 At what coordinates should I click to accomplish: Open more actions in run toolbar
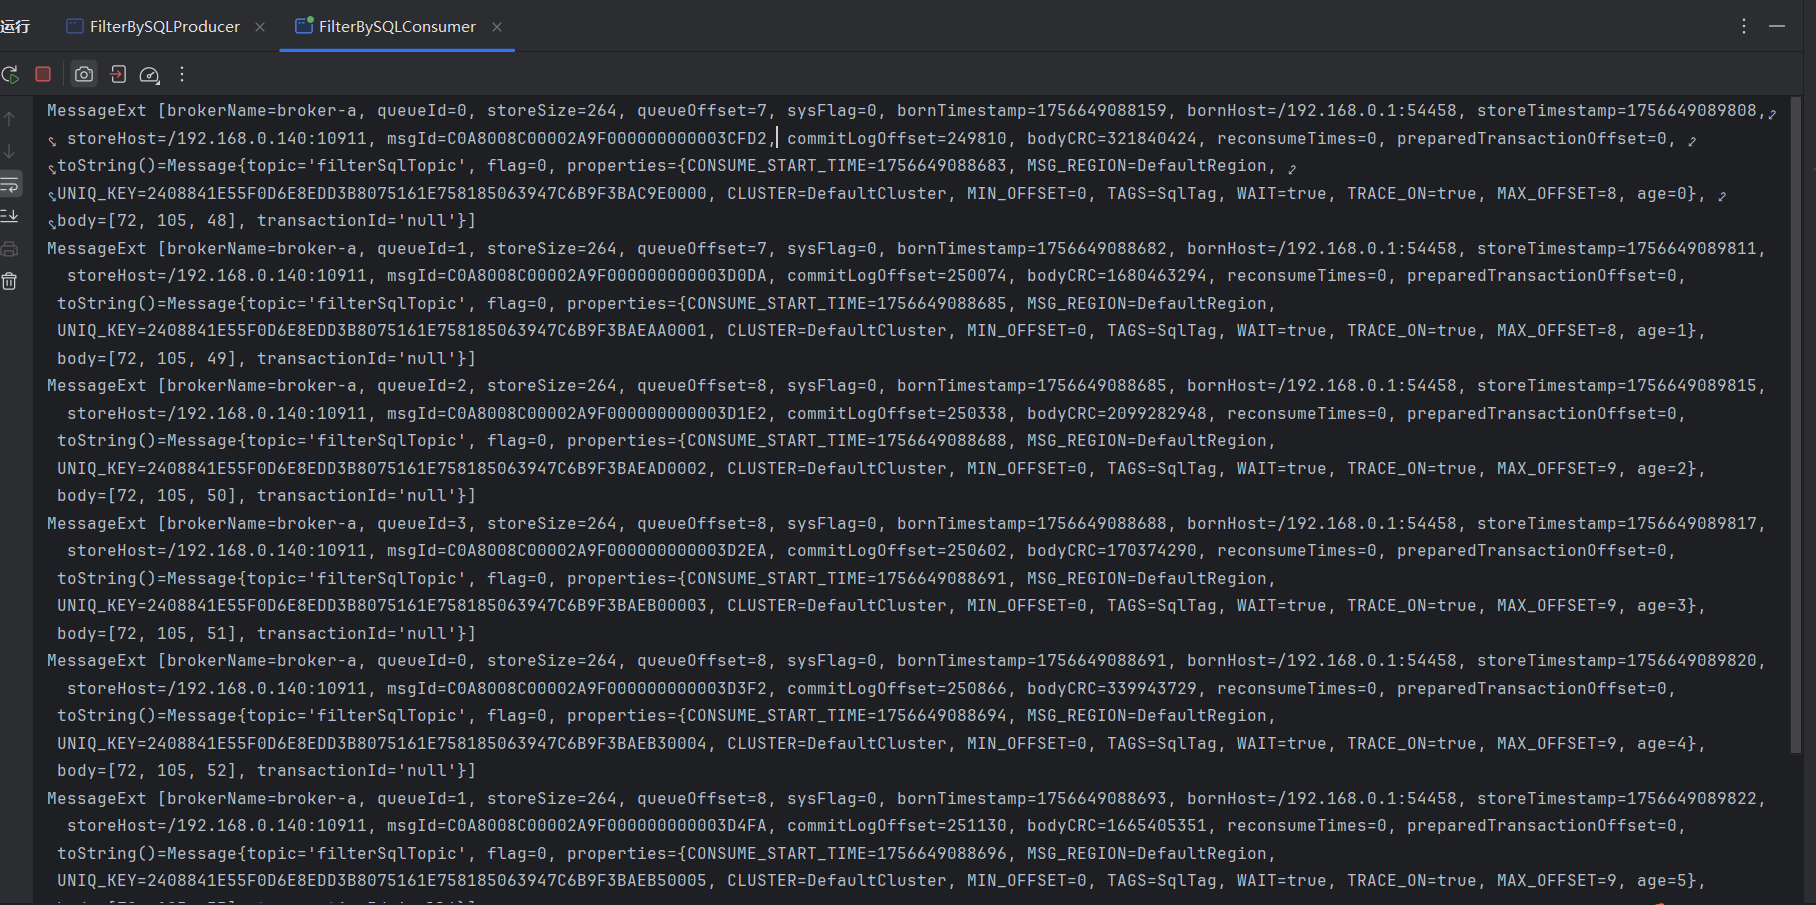[x=182, y=74]
